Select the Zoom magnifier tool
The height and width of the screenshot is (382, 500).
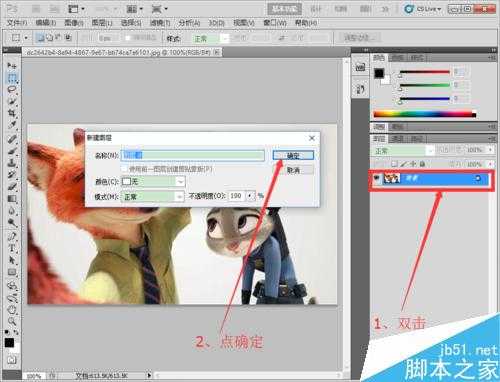pos(12,321)
